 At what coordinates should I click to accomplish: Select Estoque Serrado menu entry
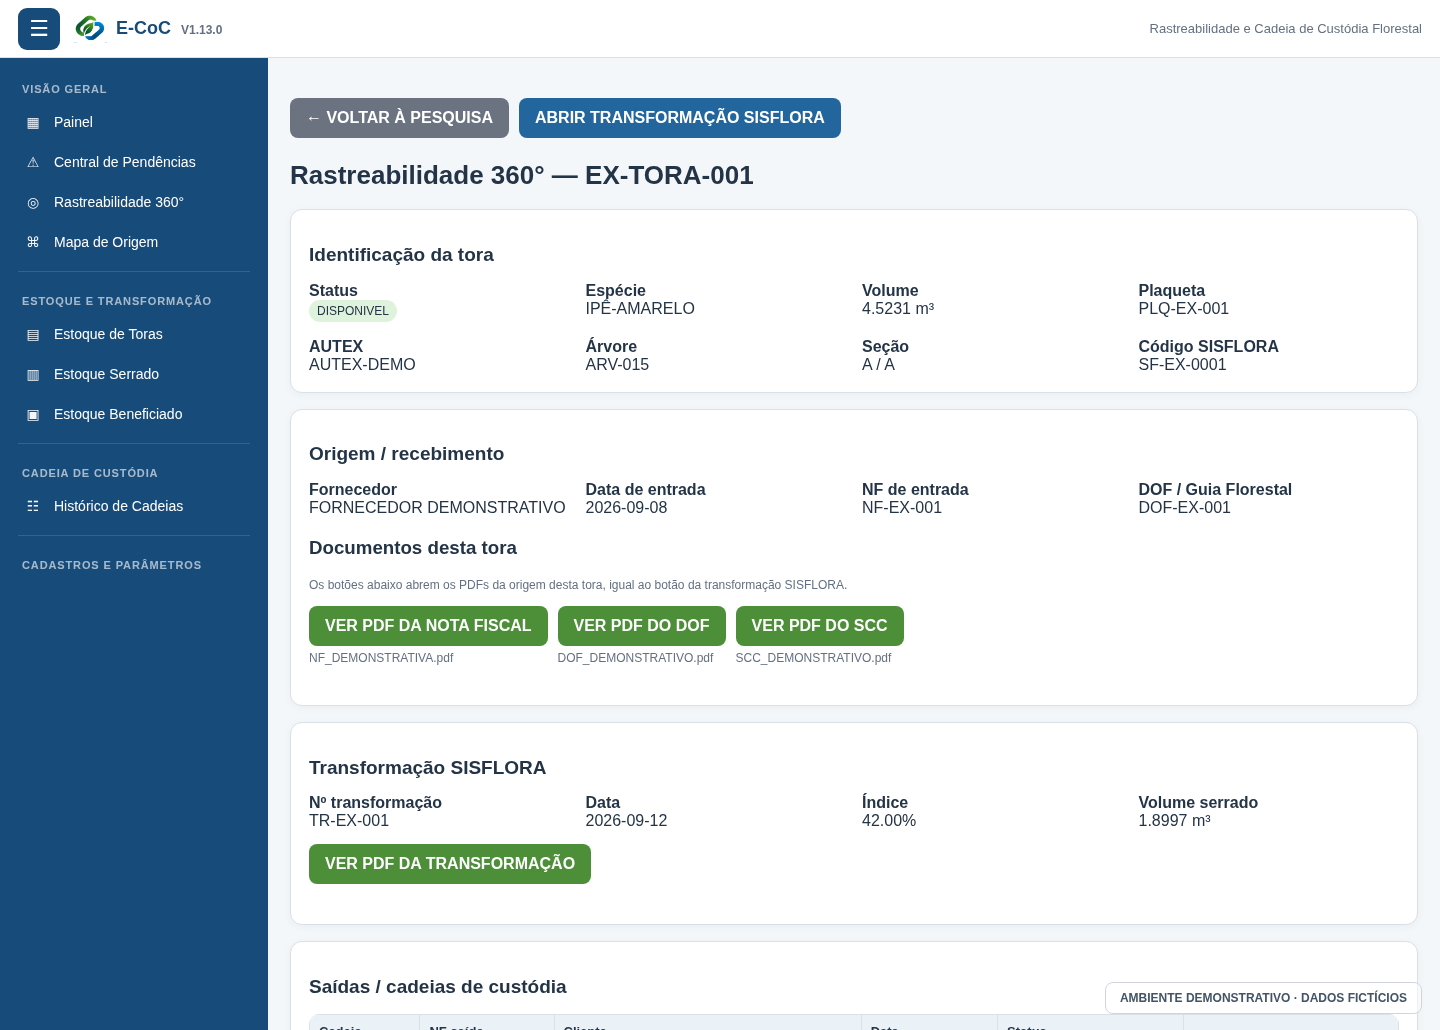coord(134,374)
